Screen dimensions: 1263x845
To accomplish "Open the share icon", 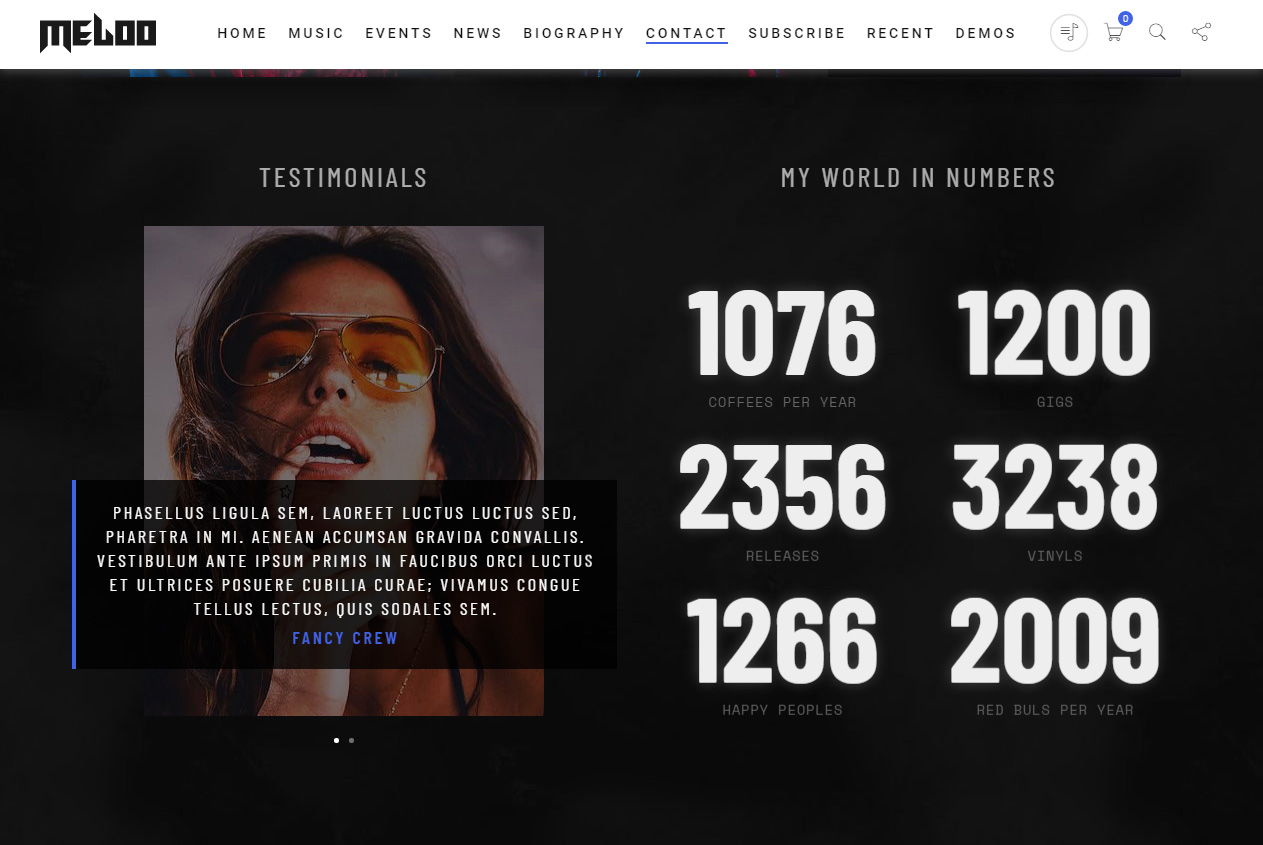I will click(1201, 32).
